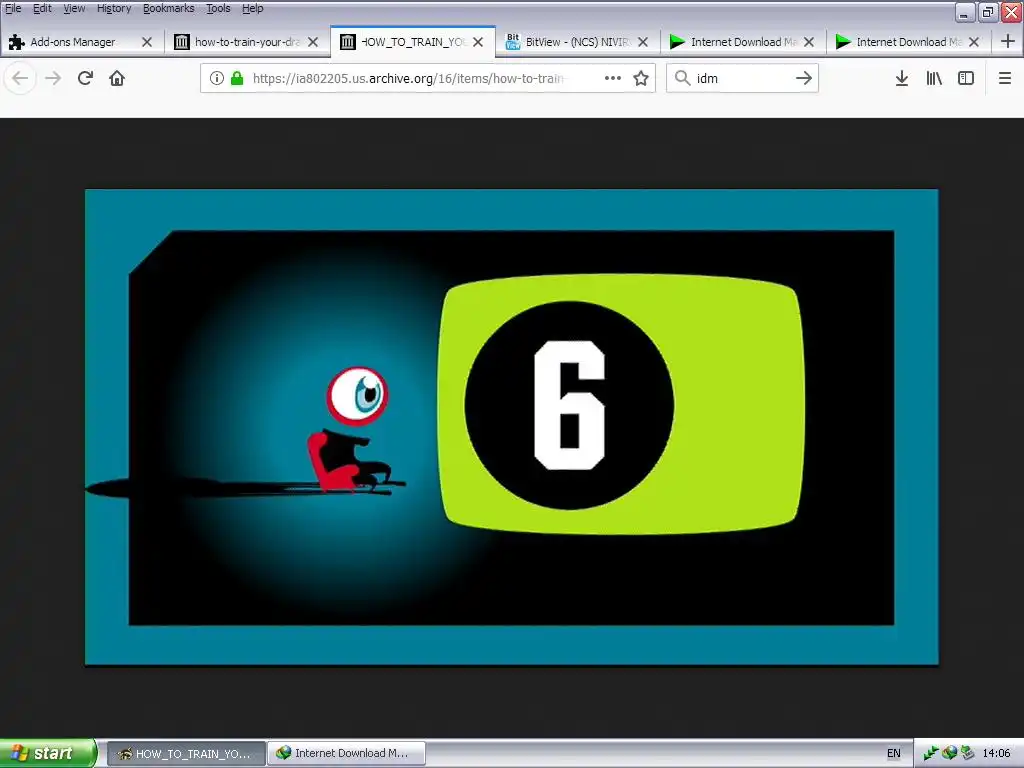Screen dimensions: 1024x768
Task: Switch to the first Internet Download Manager tab
Action: pos(743,42)
